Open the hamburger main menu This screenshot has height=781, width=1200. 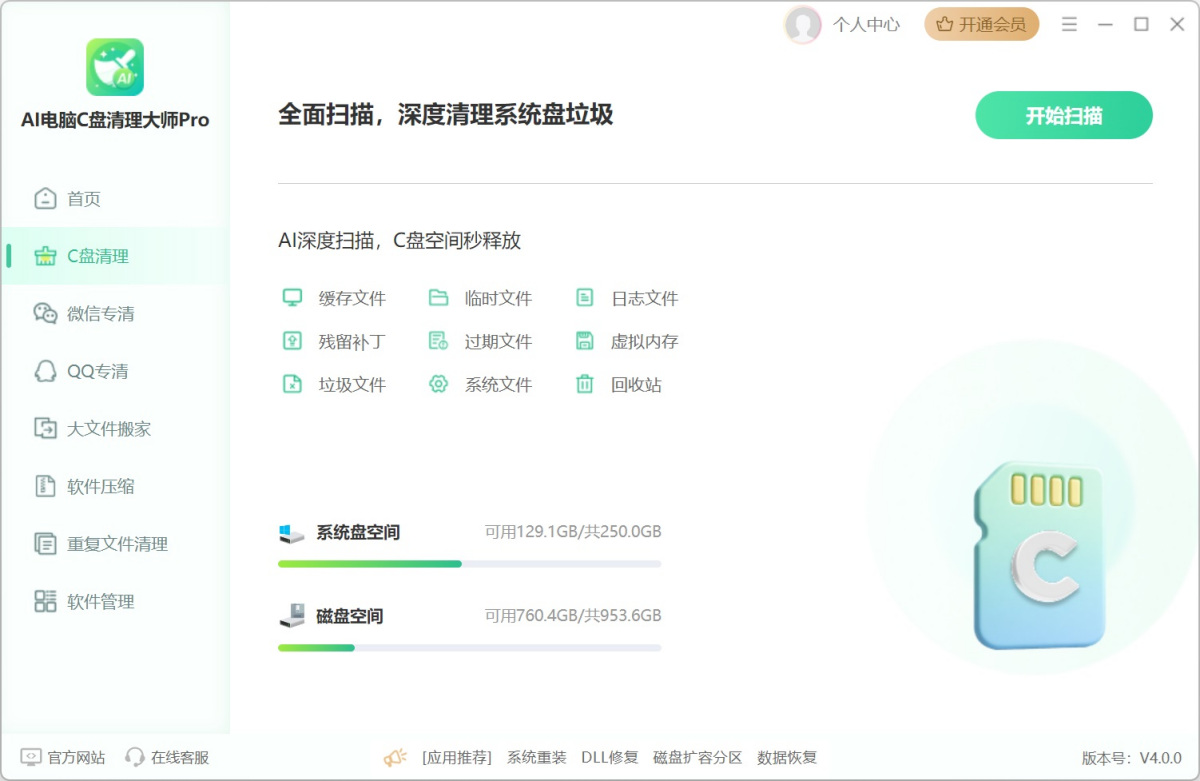pyautogui.click(x=1069, y=25)
